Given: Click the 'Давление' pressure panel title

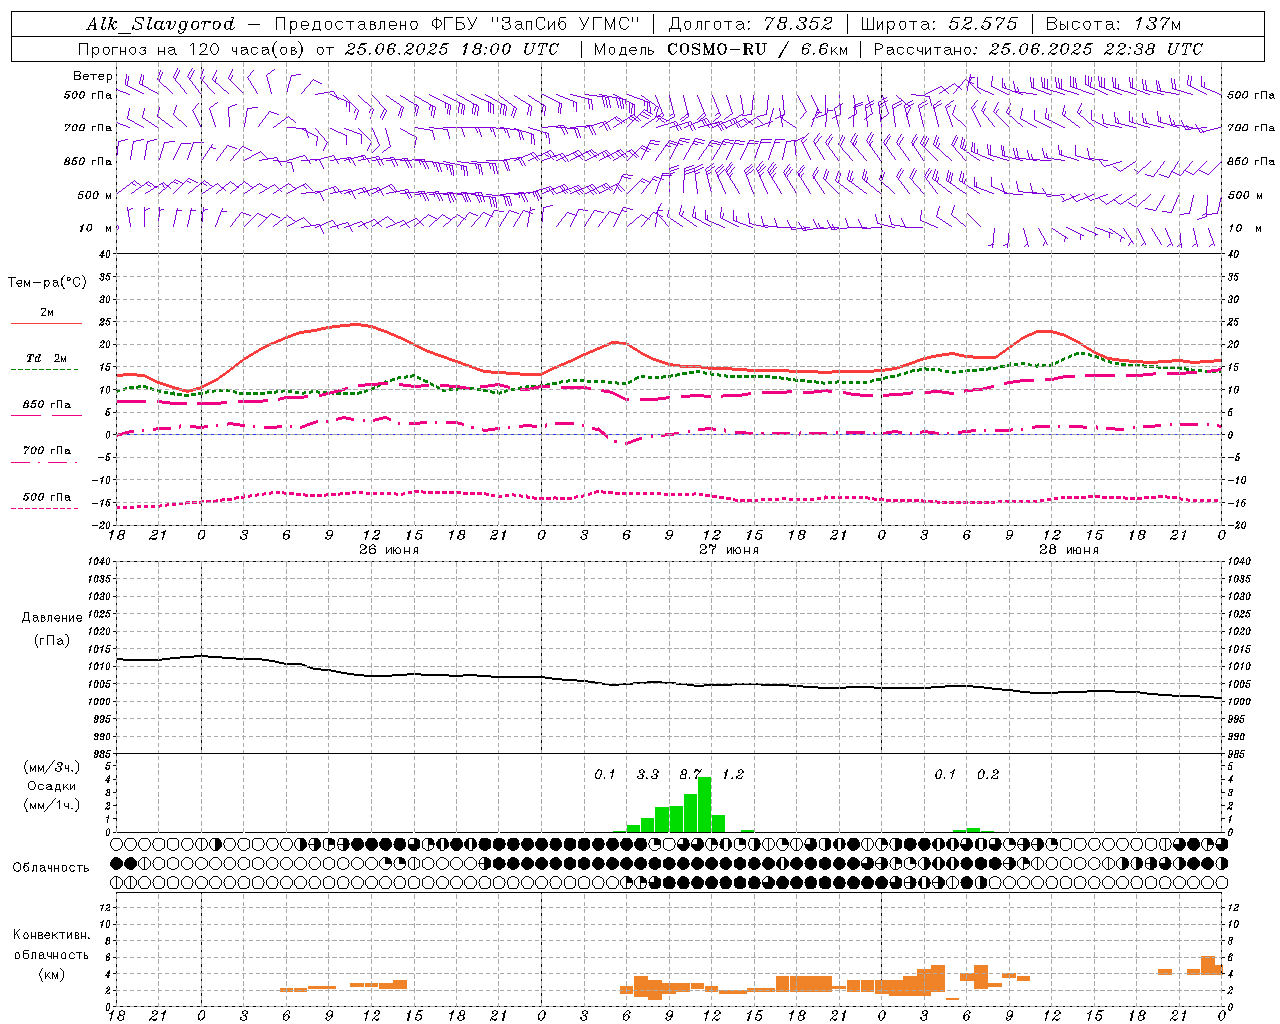Looking at the screenshot, I should tap(52, 617).
